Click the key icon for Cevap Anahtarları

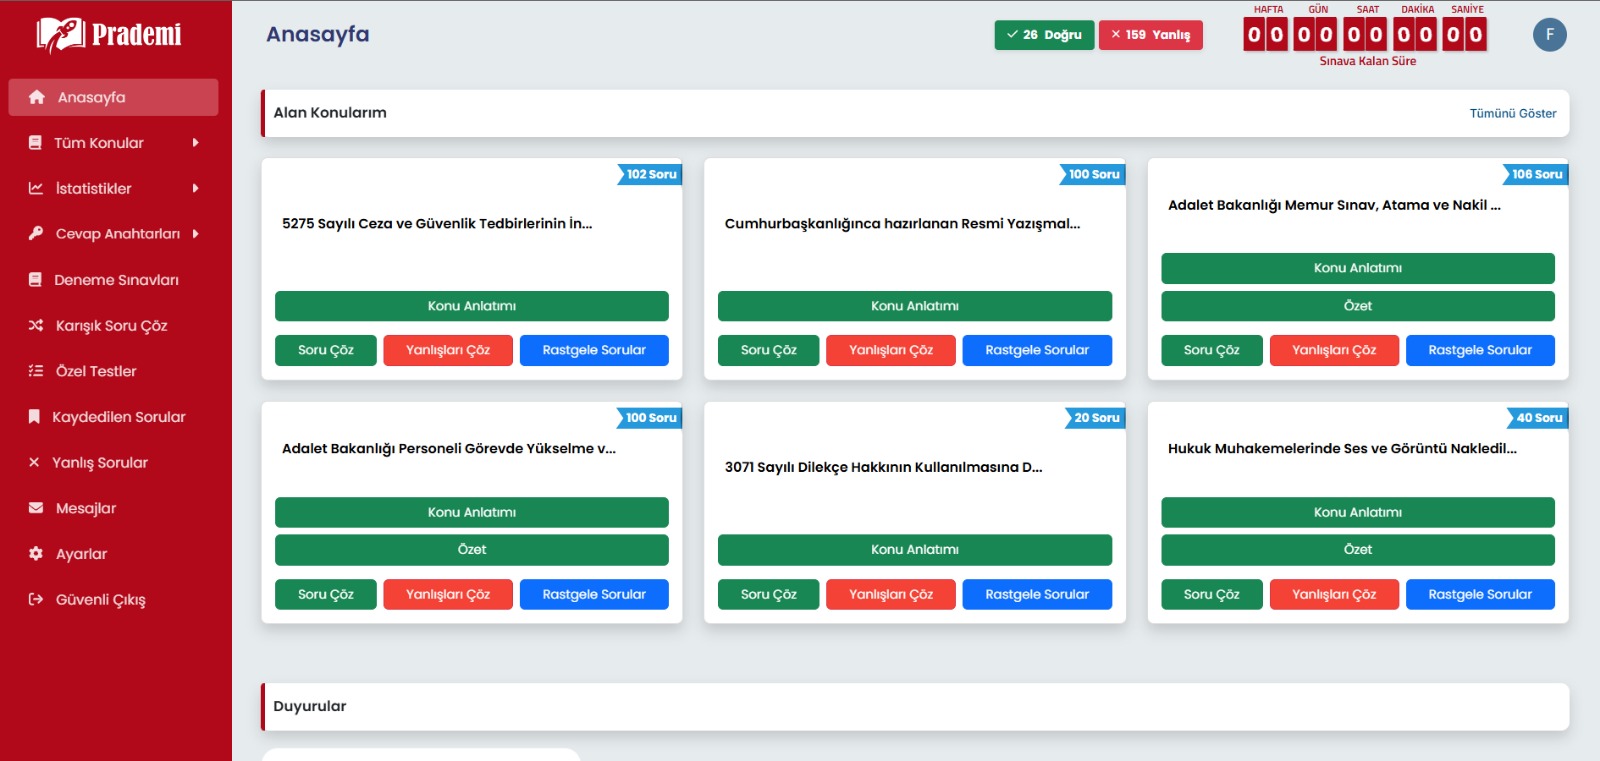36,234
